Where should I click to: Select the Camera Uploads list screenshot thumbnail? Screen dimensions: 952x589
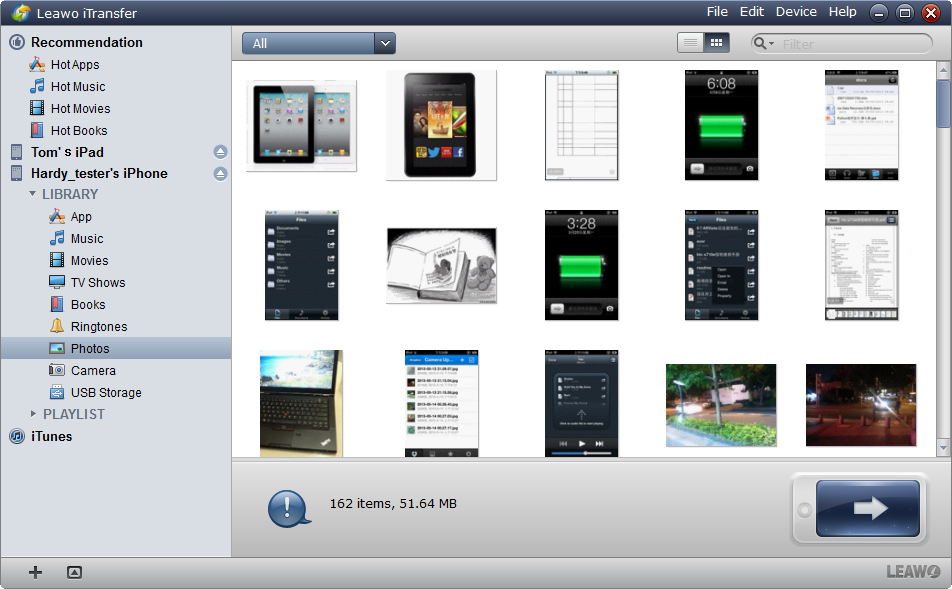point(441,403)
